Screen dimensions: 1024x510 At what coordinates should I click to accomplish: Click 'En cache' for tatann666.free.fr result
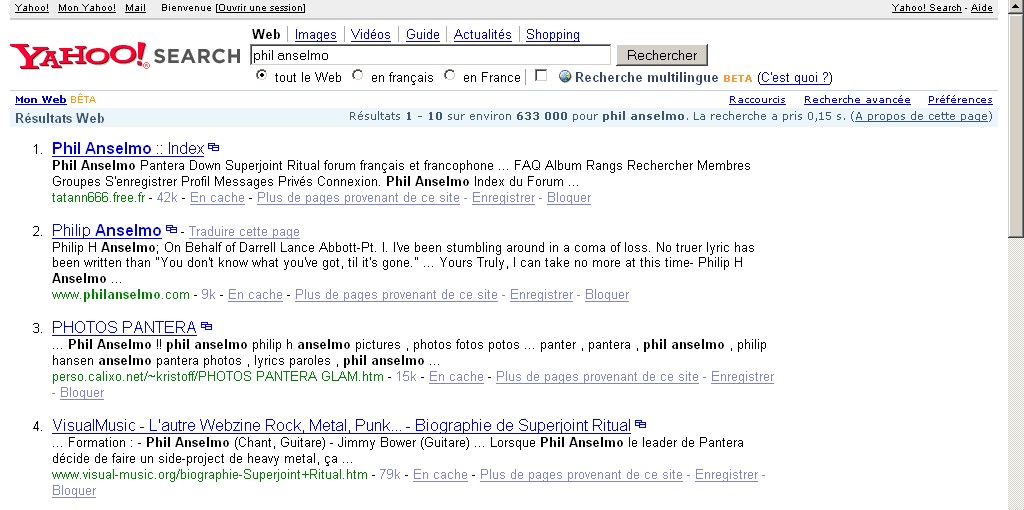[217, 197]
